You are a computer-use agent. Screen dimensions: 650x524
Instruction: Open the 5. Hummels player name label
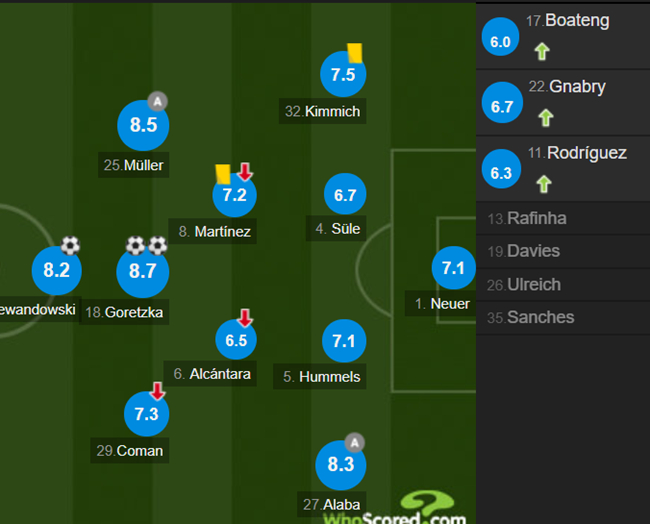click(x=320, y=376)
